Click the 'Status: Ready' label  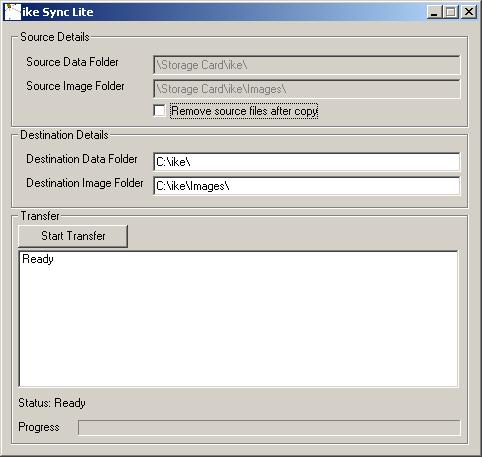(x=52, y=403)
